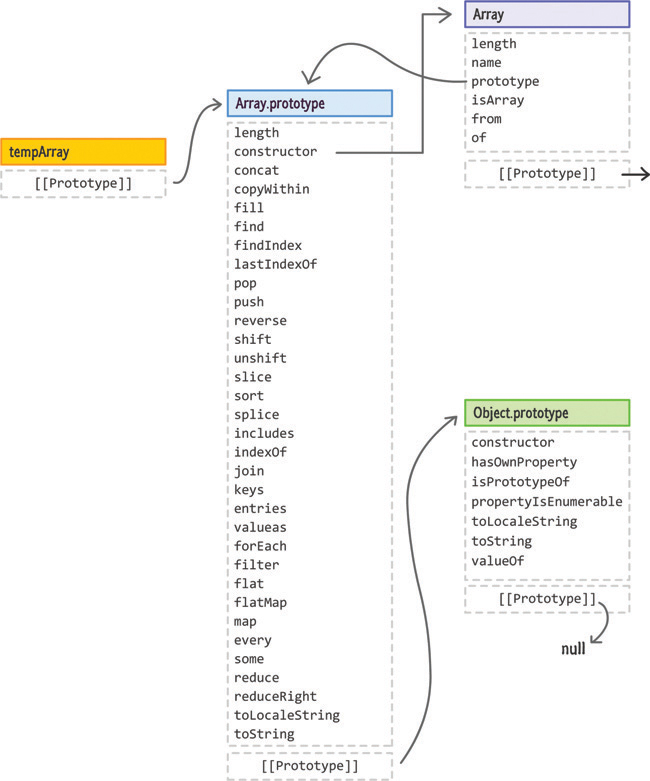Click the findIndex entry
The width and height of the screenshot is (650, 781).
pos(268,246)
